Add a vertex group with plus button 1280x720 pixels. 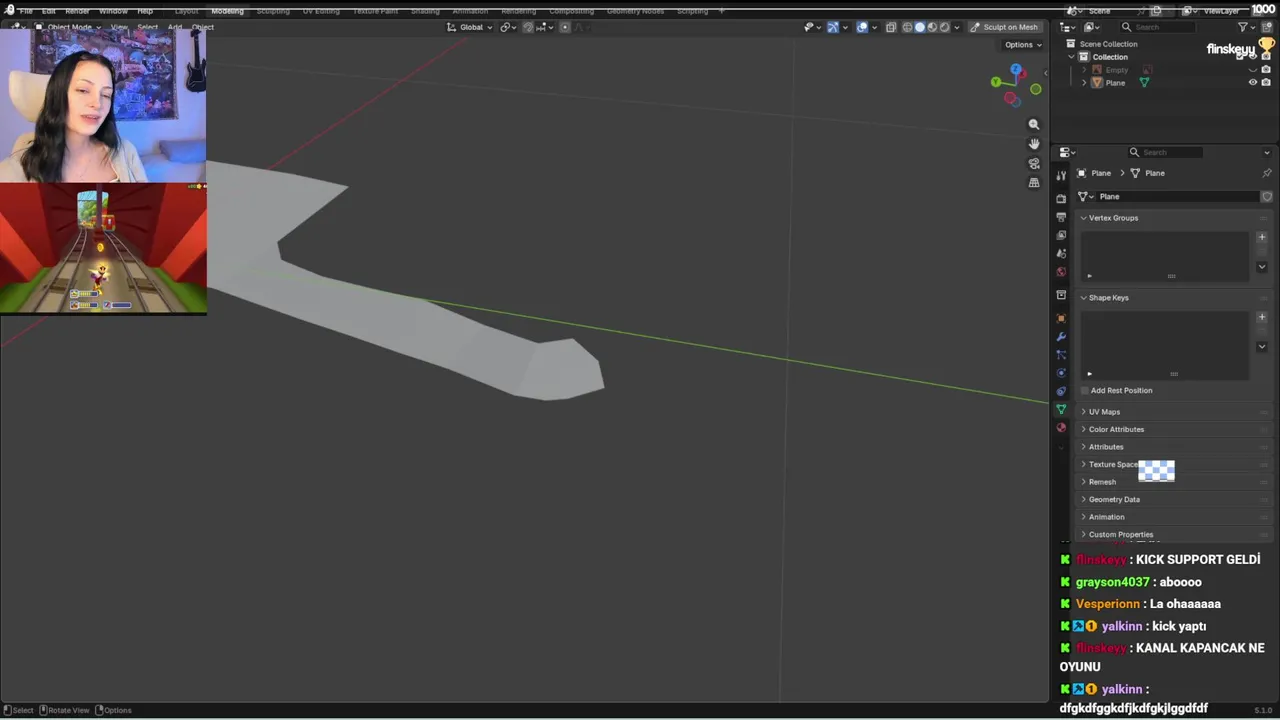1261,237
